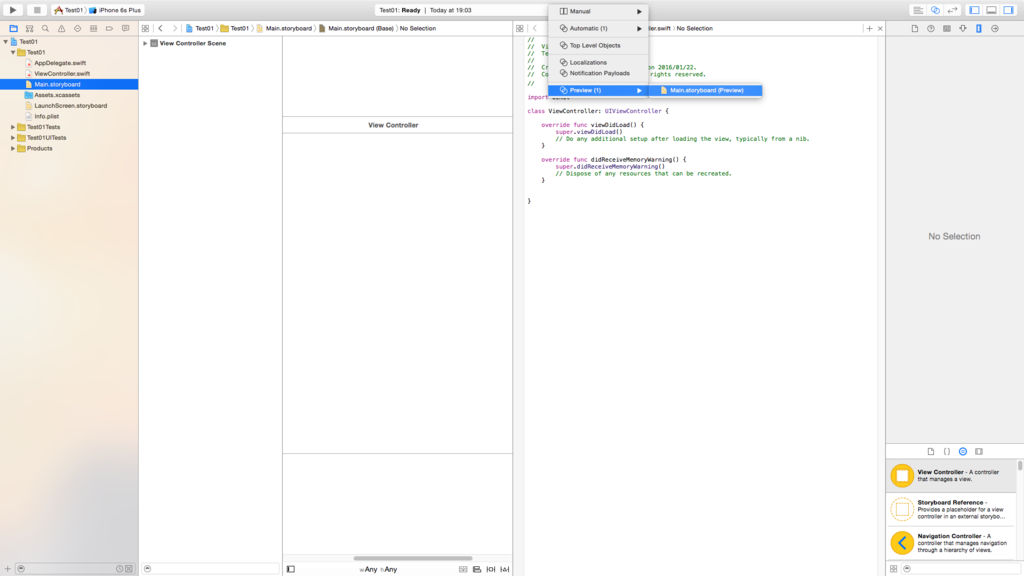Expand View Controller Scene in outline
Screen dimensions: 1024x576
pyautogui.click(x=145, y=43)
